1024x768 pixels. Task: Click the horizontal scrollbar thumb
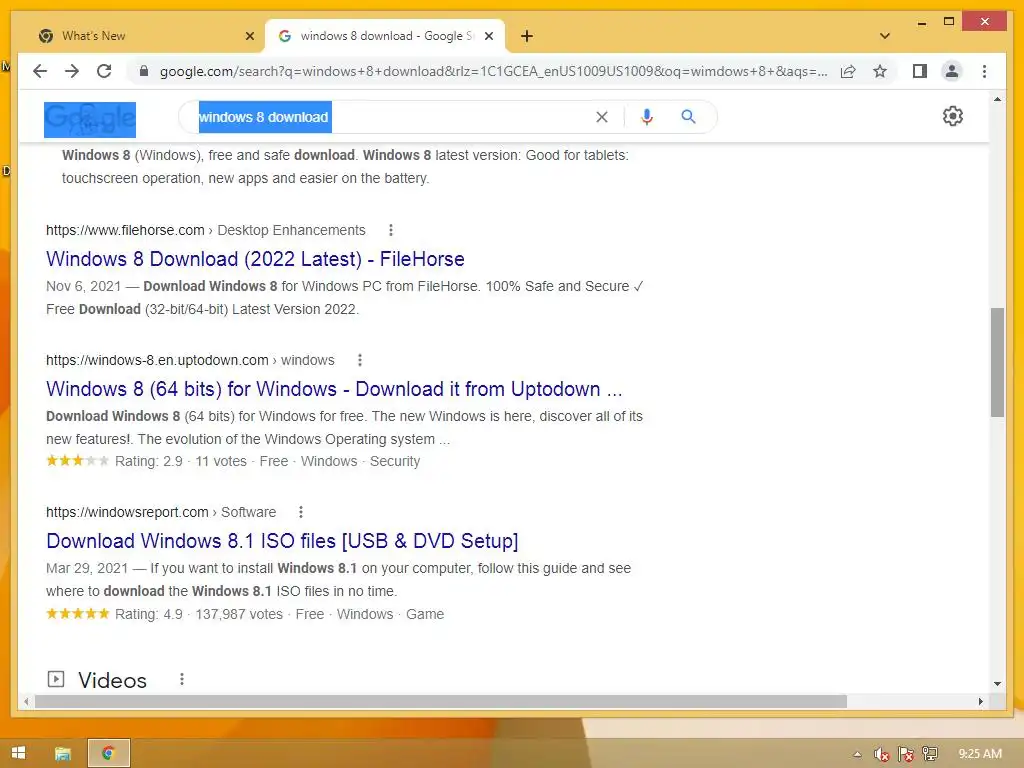(x=441, y=701)
